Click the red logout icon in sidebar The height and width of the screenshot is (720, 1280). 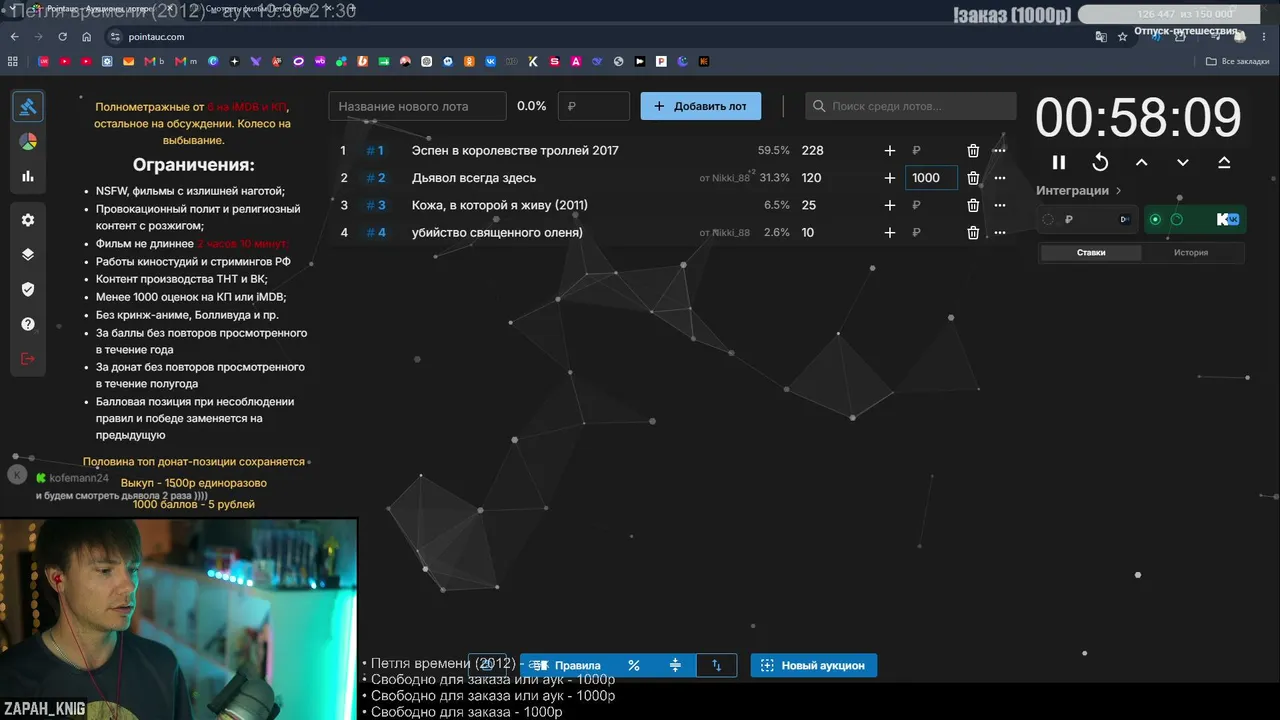pos(28,359)
